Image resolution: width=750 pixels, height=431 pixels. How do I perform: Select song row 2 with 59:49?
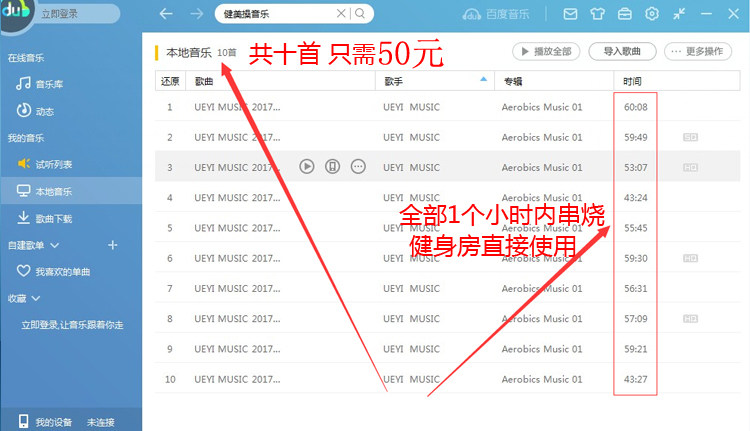[x=447, y=137]
